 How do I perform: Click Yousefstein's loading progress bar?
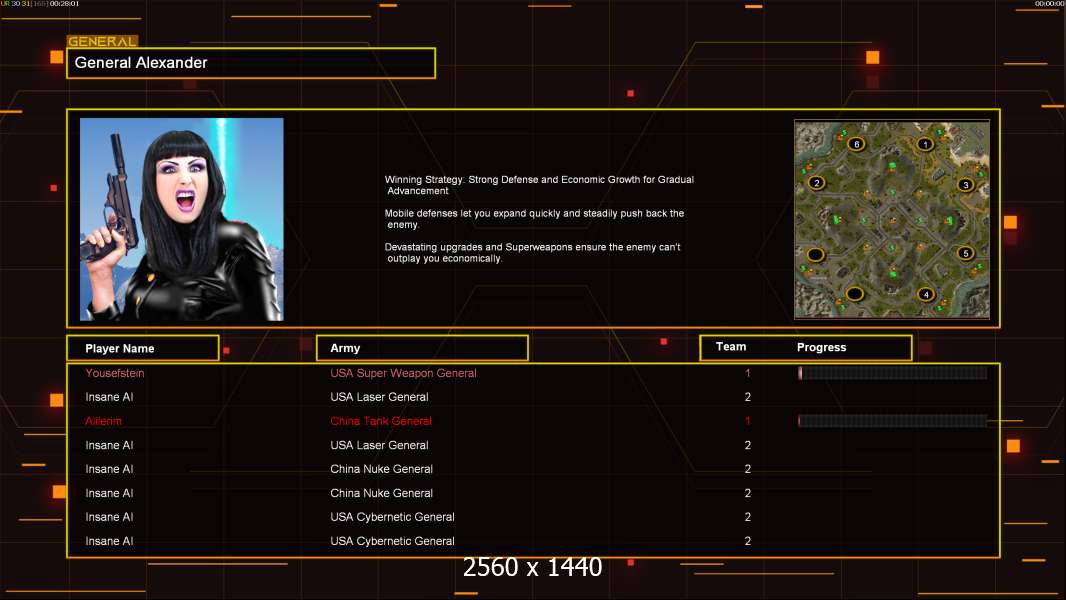893,372
